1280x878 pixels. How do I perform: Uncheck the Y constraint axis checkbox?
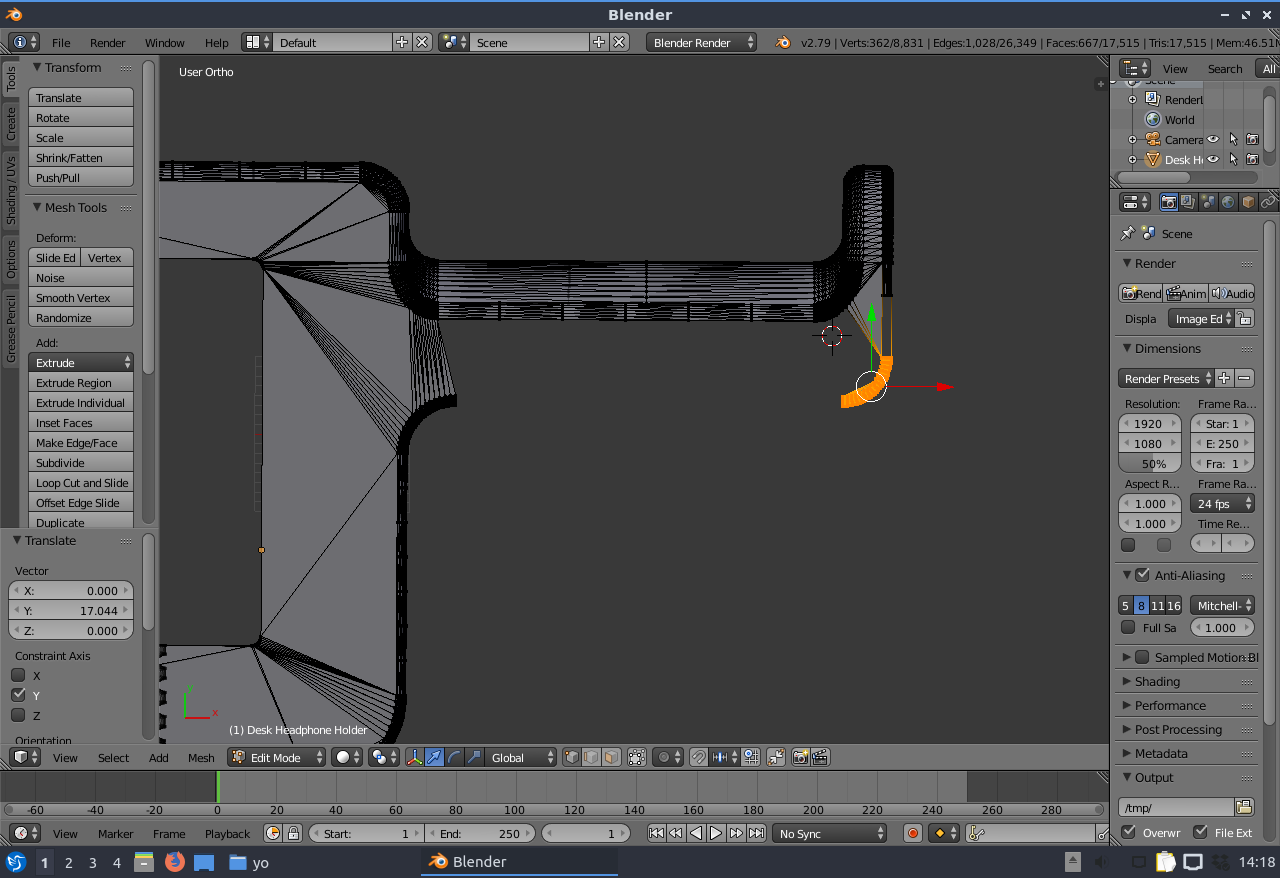(18, 695)
